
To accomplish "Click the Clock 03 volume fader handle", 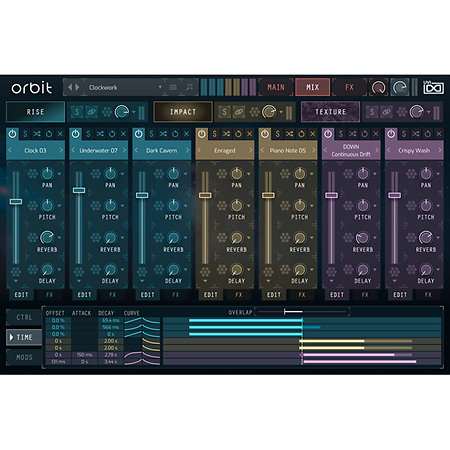I will [x=16, y=201].
